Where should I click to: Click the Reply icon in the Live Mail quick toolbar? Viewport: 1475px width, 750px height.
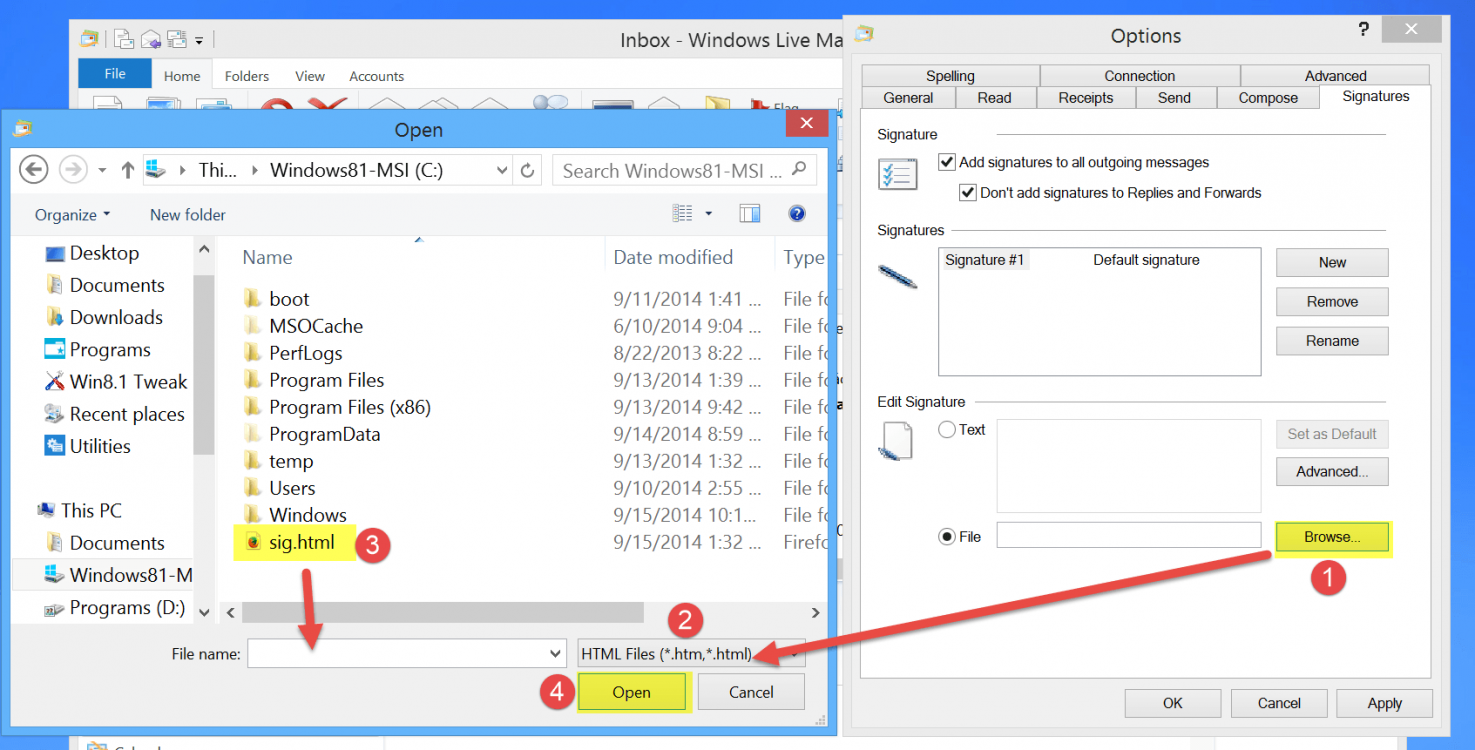150,40
